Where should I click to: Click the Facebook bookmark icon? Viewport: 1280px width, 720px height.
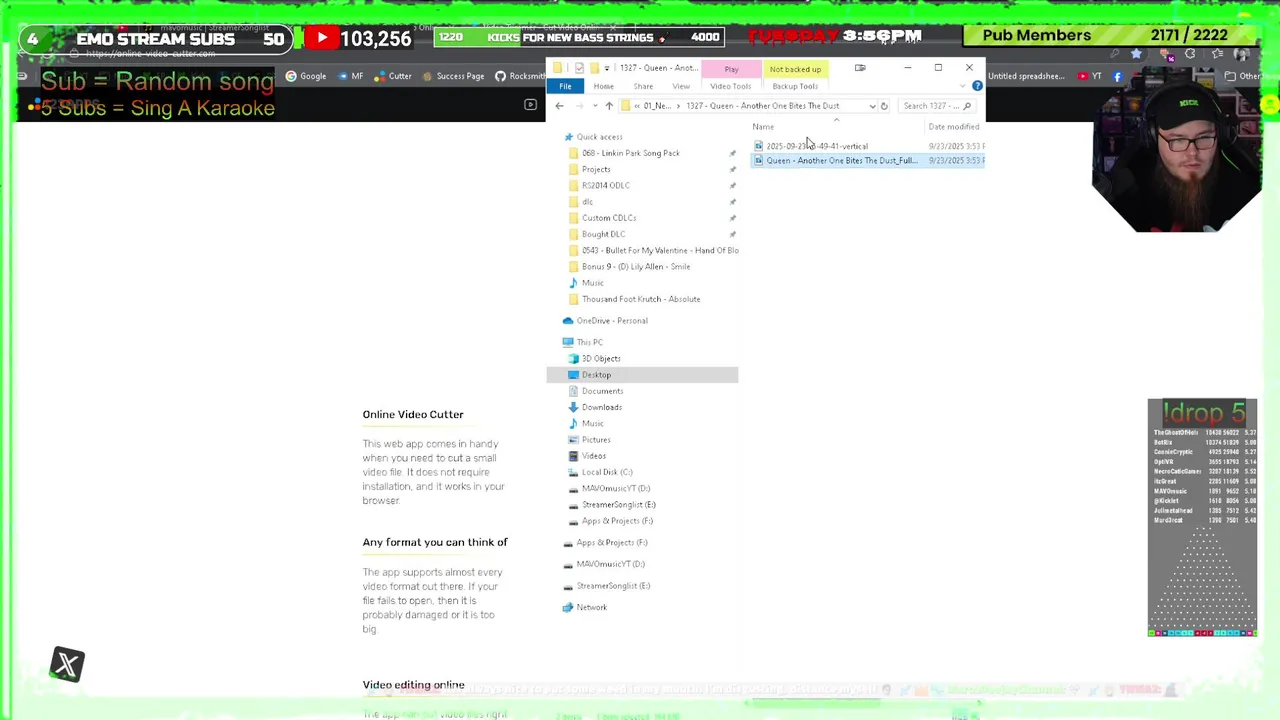[x=1117, y=76]
